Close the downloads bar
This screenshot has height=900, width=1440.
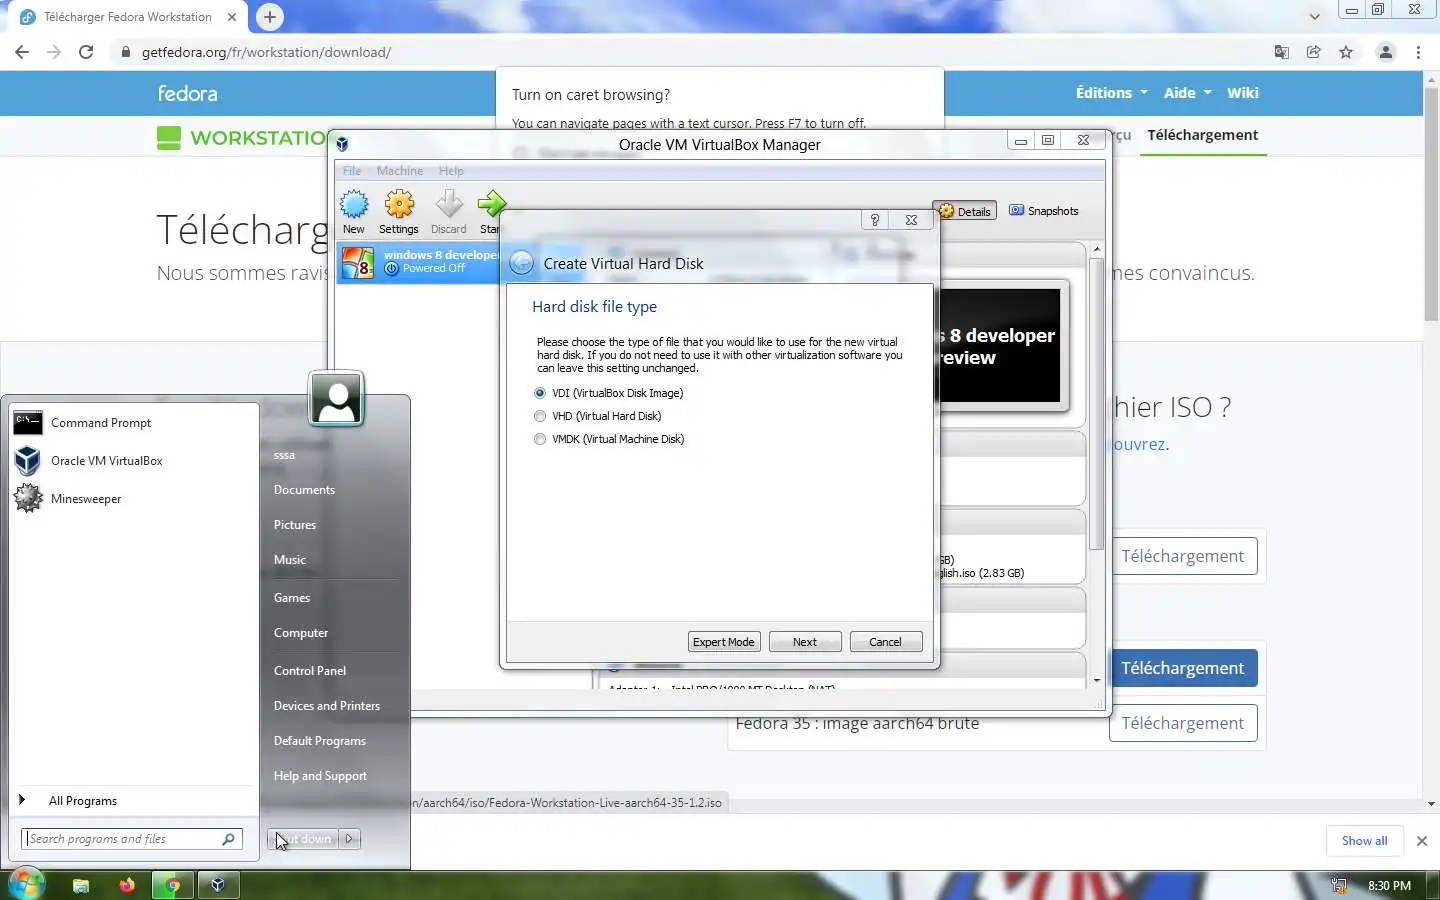coord(1422,841)
